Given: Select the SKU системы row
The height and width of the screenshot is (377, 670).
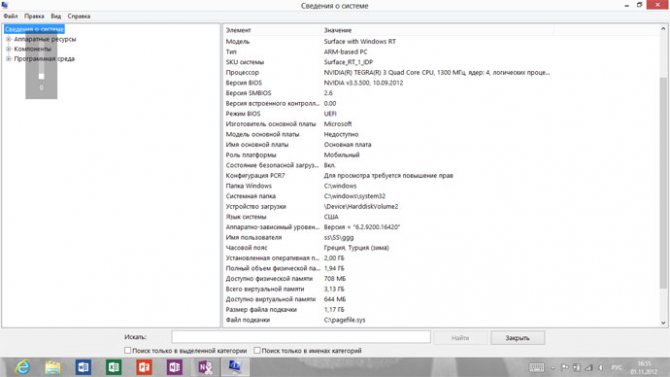Looking at the screenshot, I should click(x=441, y=62).
